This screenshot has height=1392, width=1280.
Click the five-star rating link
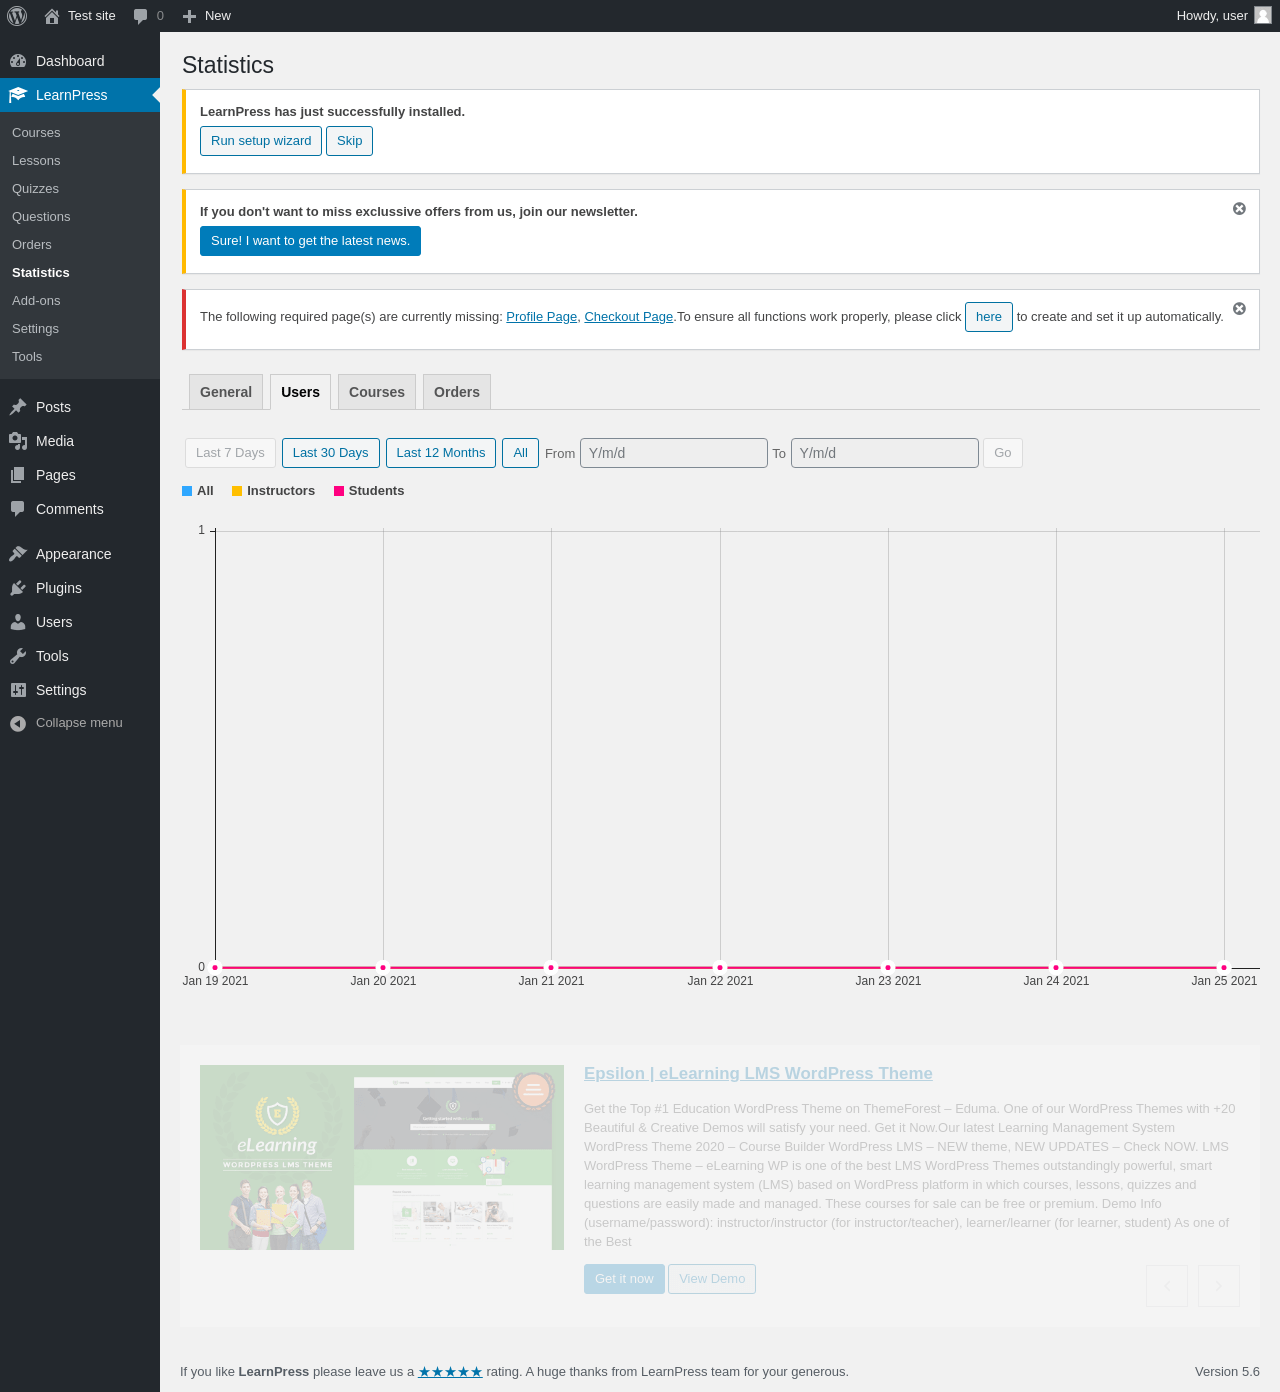450,1372
